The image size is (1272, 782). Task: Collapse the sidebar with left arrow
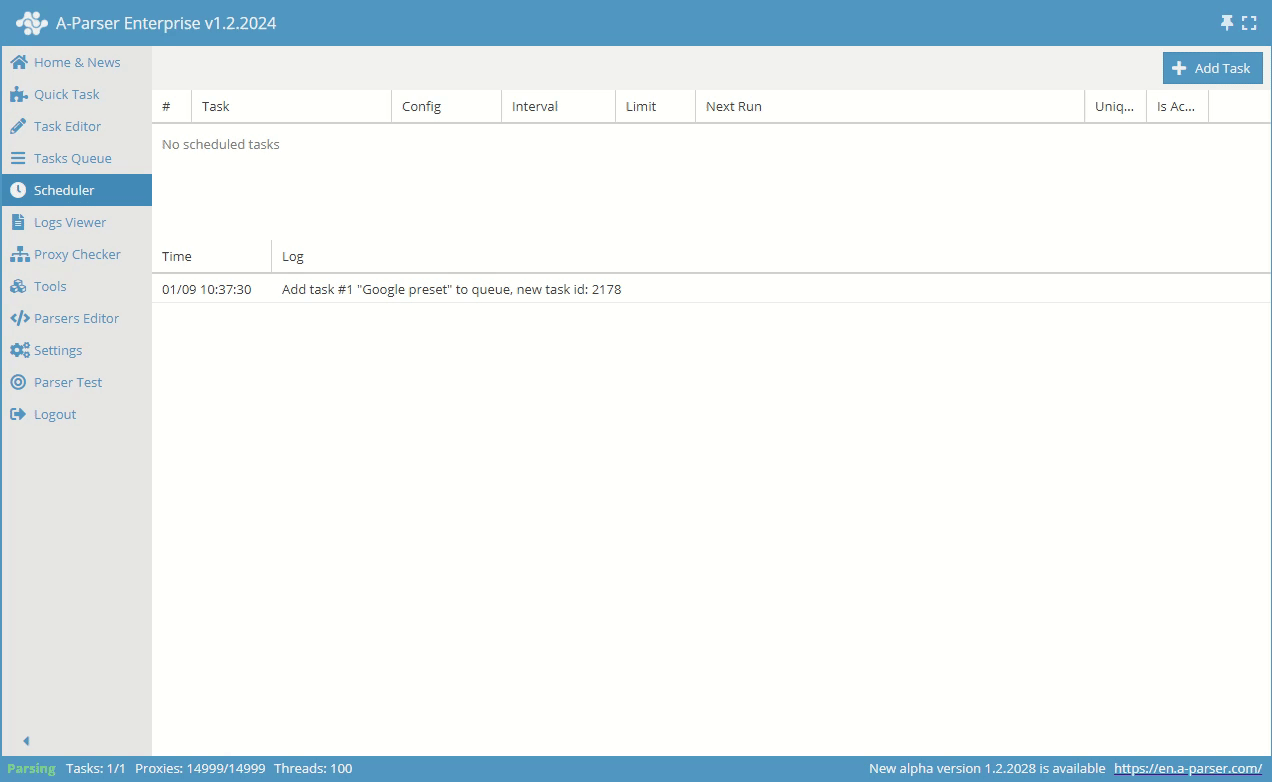point(26,741)
